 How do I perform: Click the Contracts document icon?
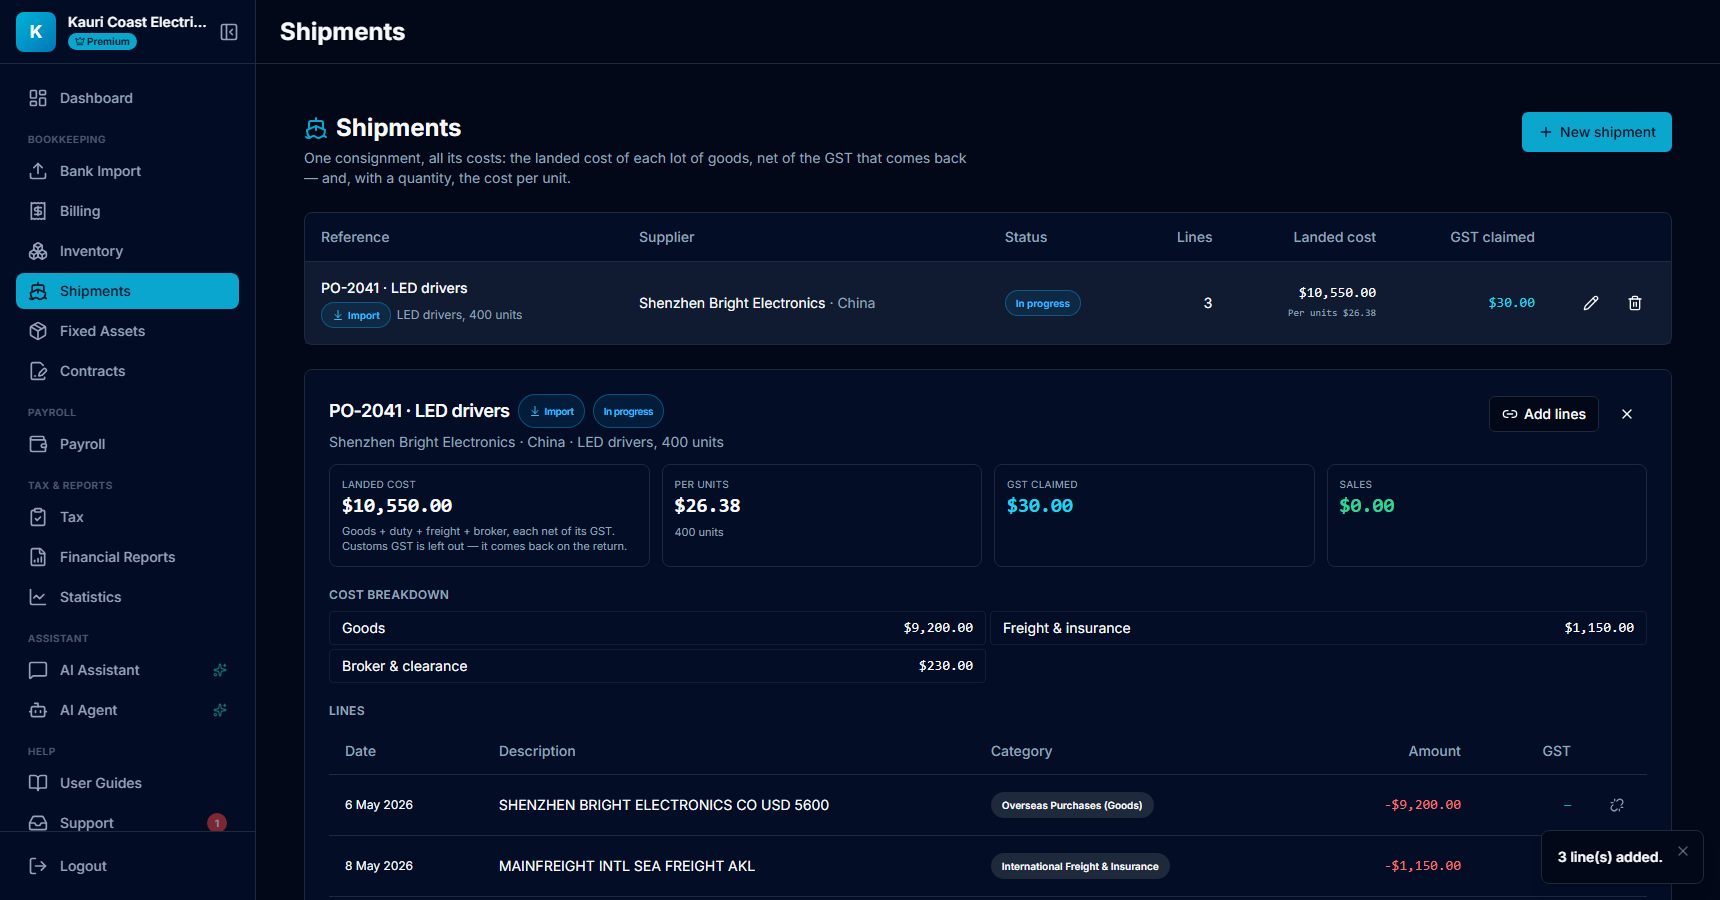click(38, 371)
